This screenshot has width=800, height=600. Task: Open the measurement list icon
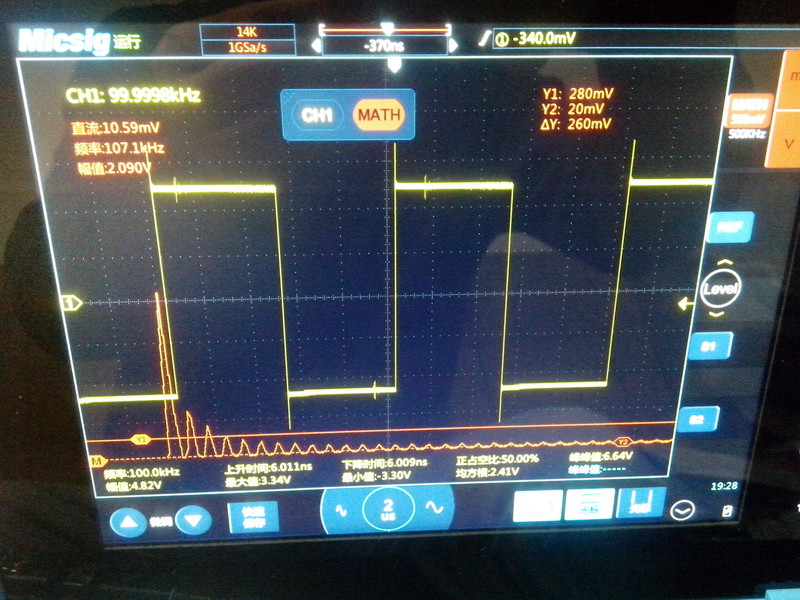[588, 505]
